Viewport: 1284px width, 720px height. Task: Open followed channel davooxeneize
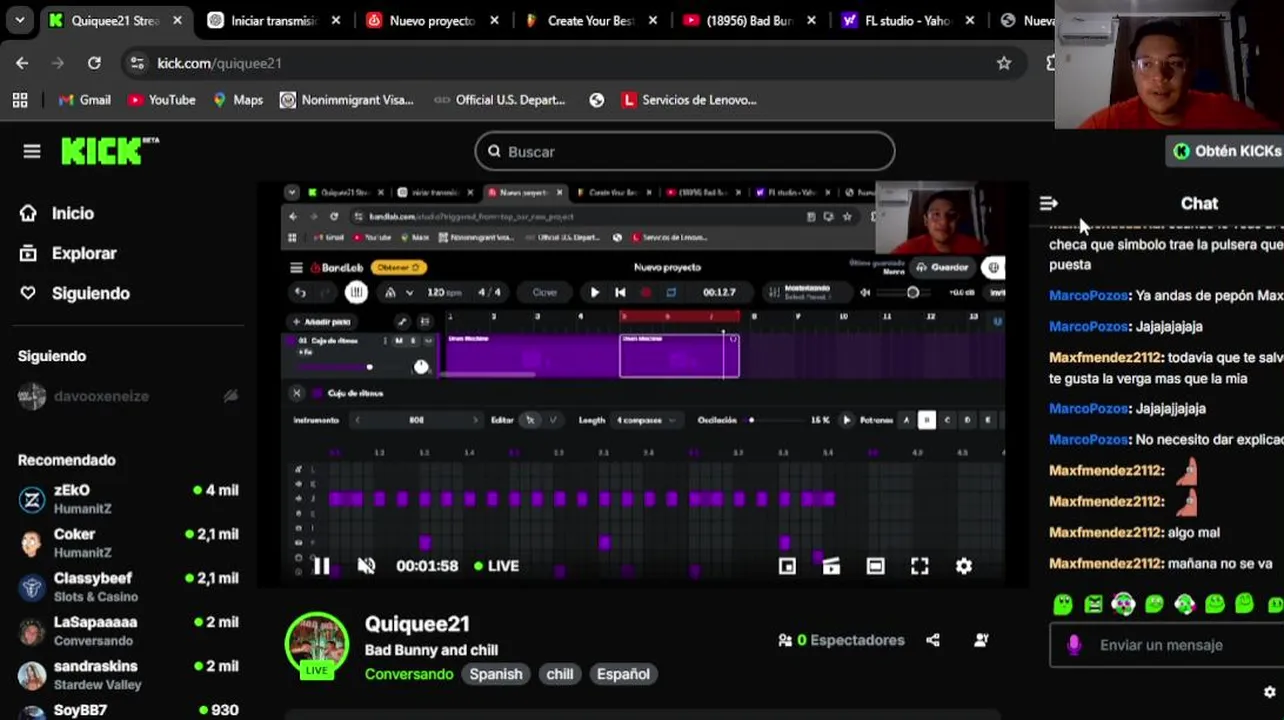coord(130,396)
